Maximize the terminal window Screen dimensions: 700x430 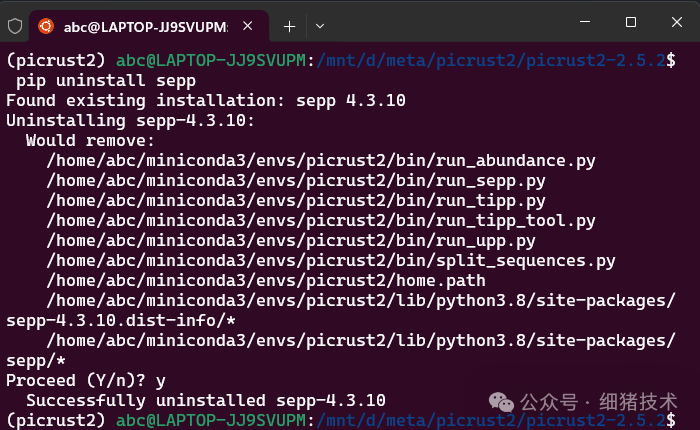pyautogui.click(x=631, y=22)
